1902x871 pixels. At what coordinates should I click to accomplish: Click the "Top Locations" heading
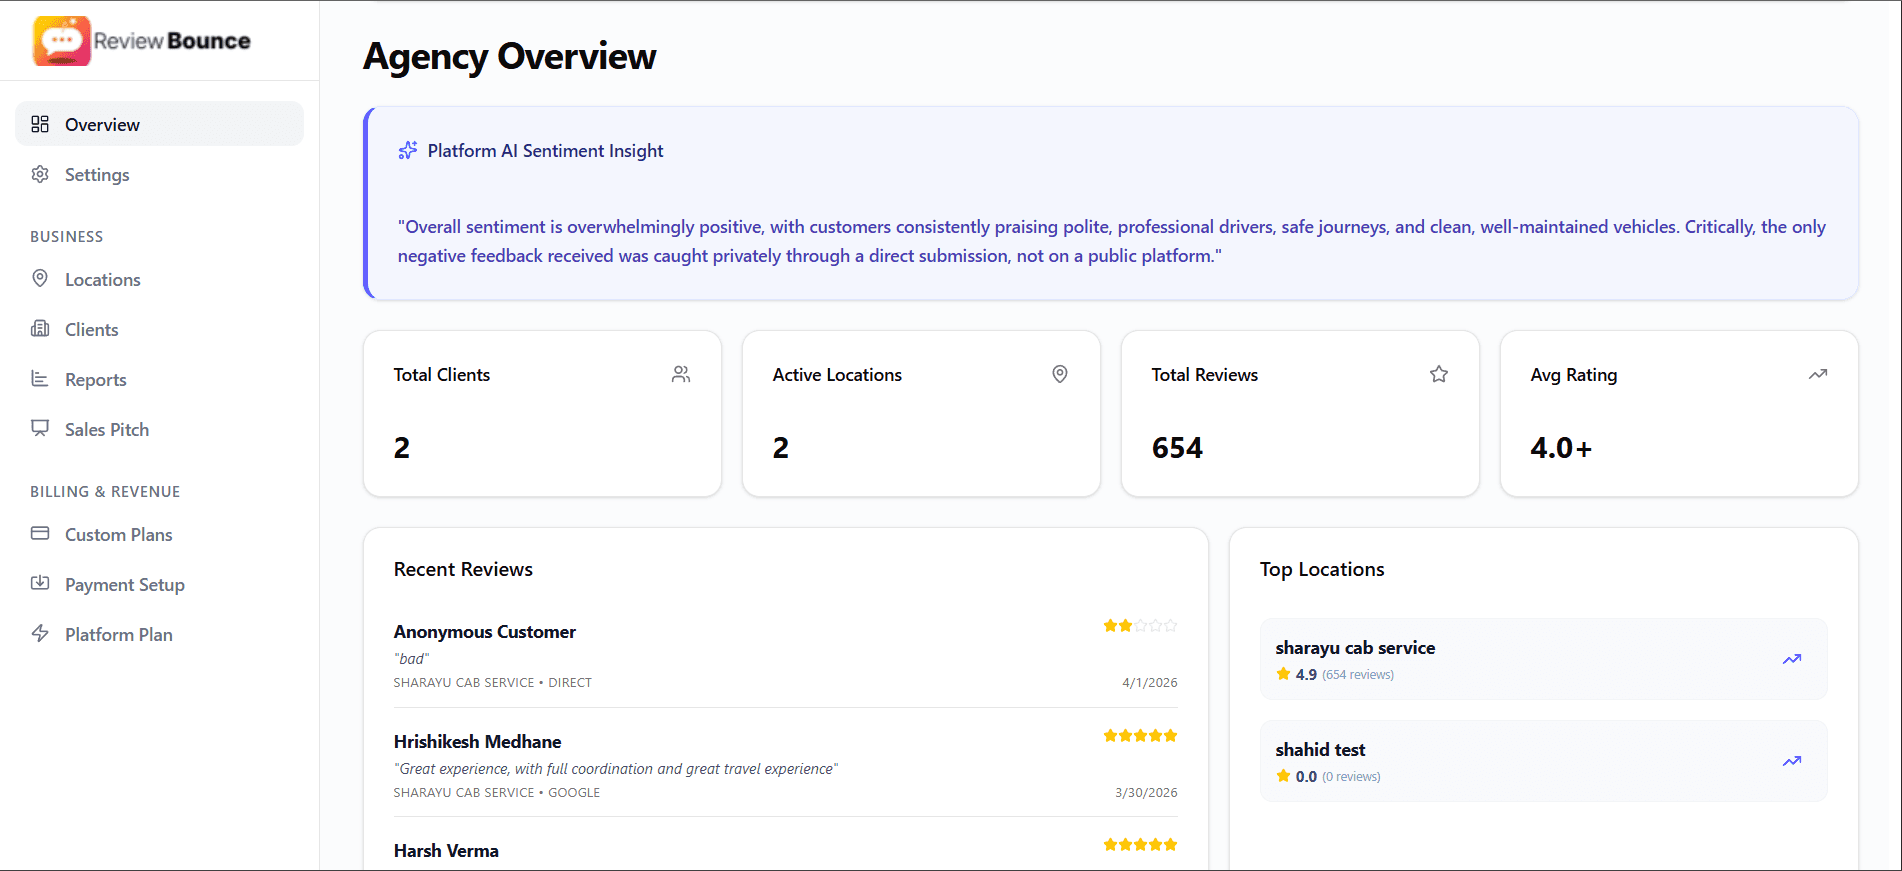[1322, 569]
